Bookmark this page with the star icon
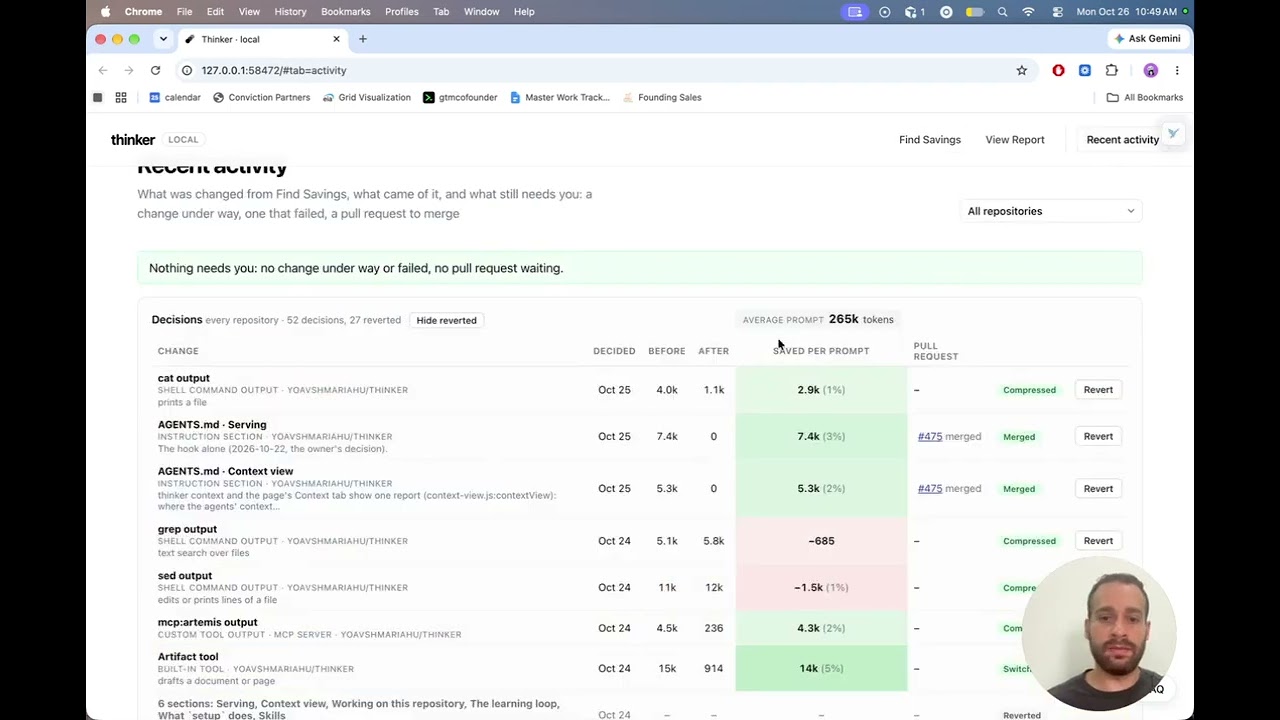1280x720 pixels. 1021,70
